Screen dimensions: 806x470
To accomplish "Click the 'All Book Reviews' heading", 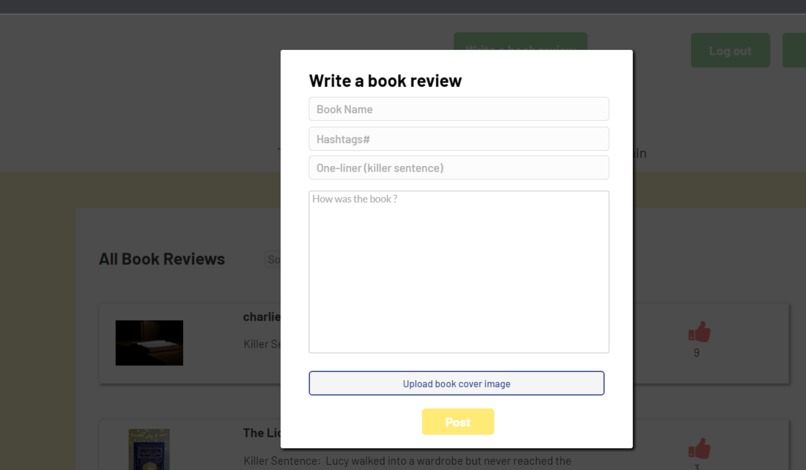I will coord(162,259).
